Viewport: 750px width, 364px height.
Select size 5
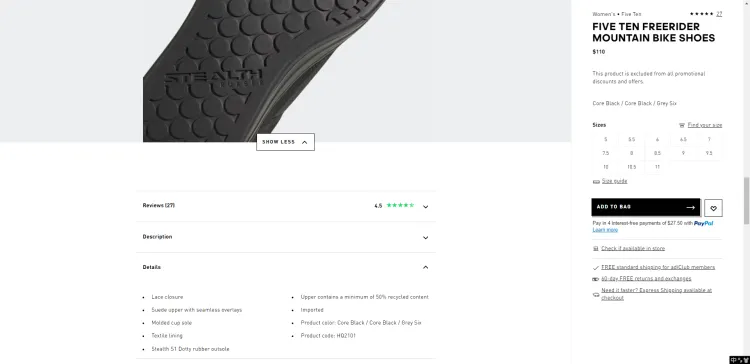(606, 140)
